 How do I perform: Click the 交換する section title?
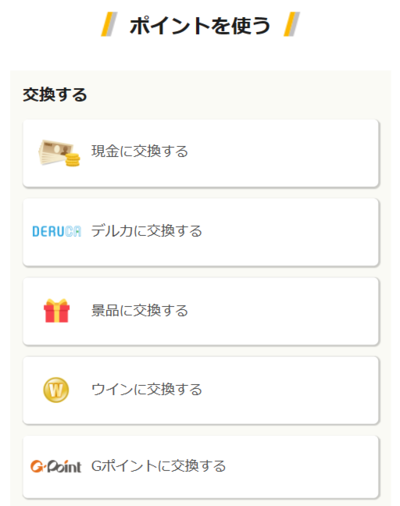pyautogui.click(x=55, y=95)
